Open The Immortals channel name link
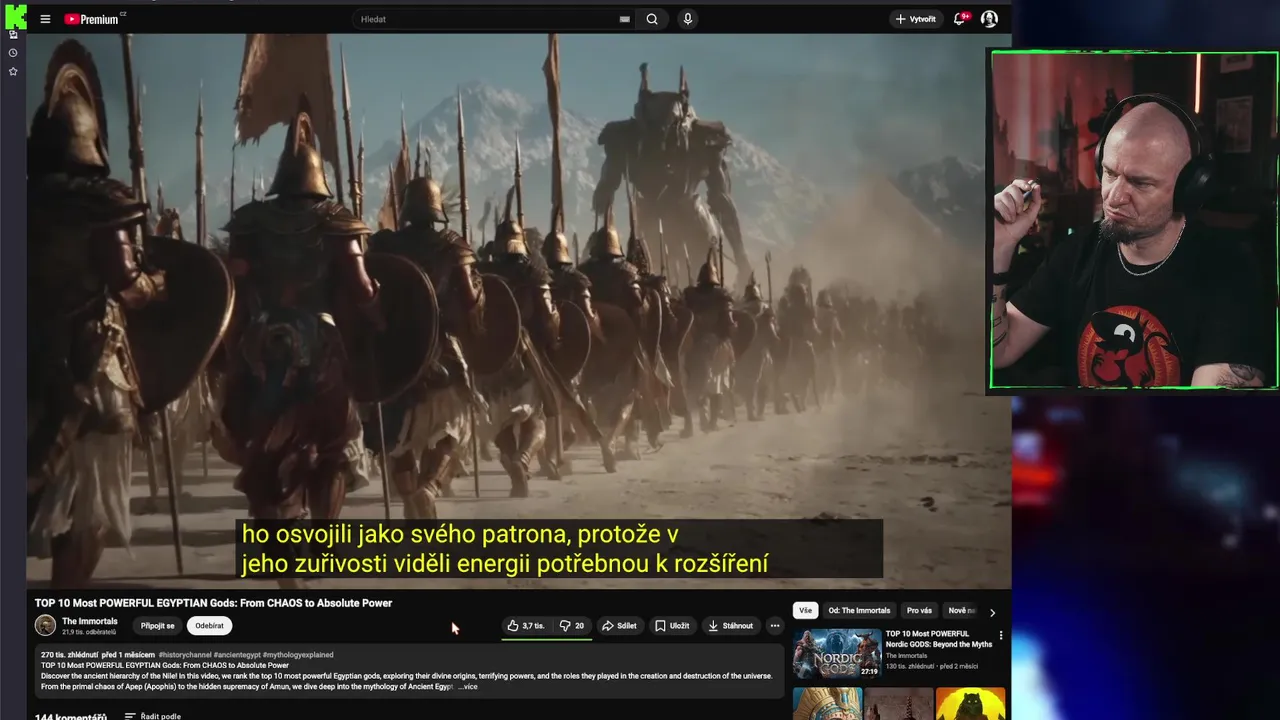Image resolution: width=1280 pixels, height=720 pixels. 89,621
